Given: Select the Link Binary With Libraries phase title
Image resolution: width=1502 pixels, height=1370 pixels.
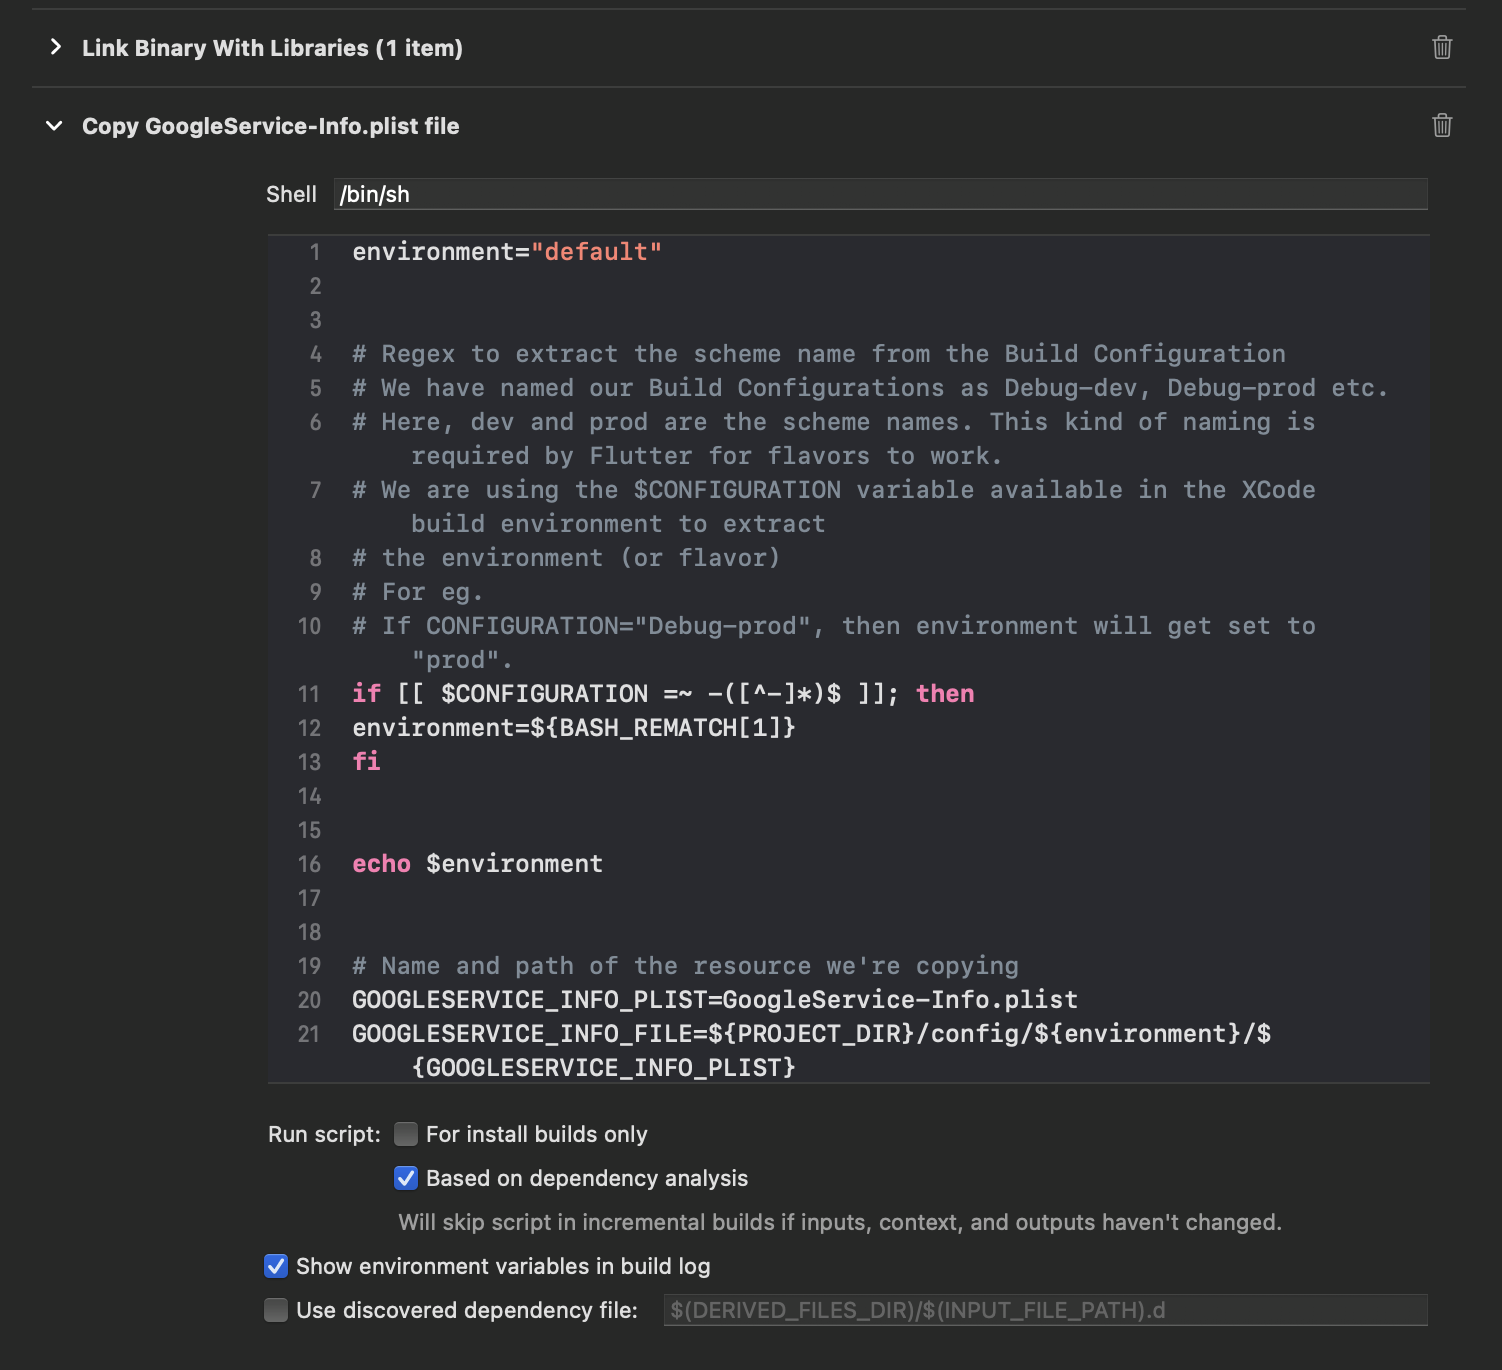Looking at the screenshot, I should 272,47.
